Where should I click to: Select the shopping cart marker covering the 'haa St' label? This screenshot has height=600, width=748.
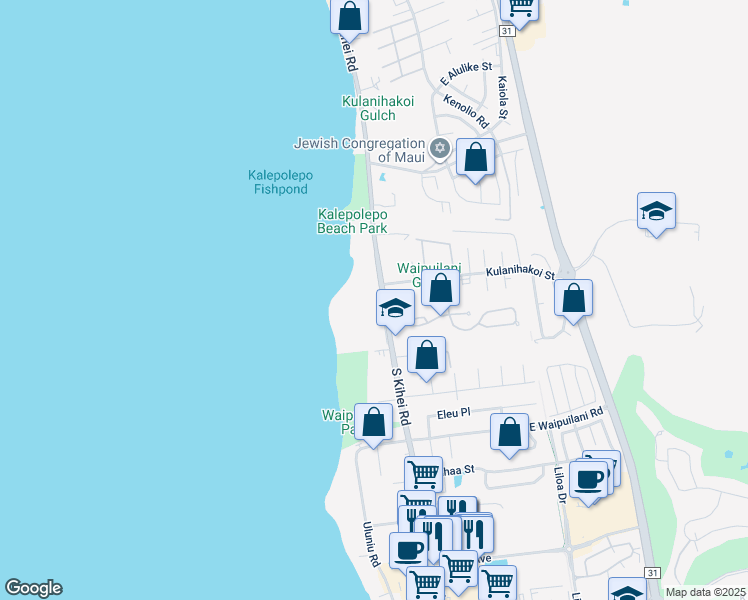click(x=423, y=474)
